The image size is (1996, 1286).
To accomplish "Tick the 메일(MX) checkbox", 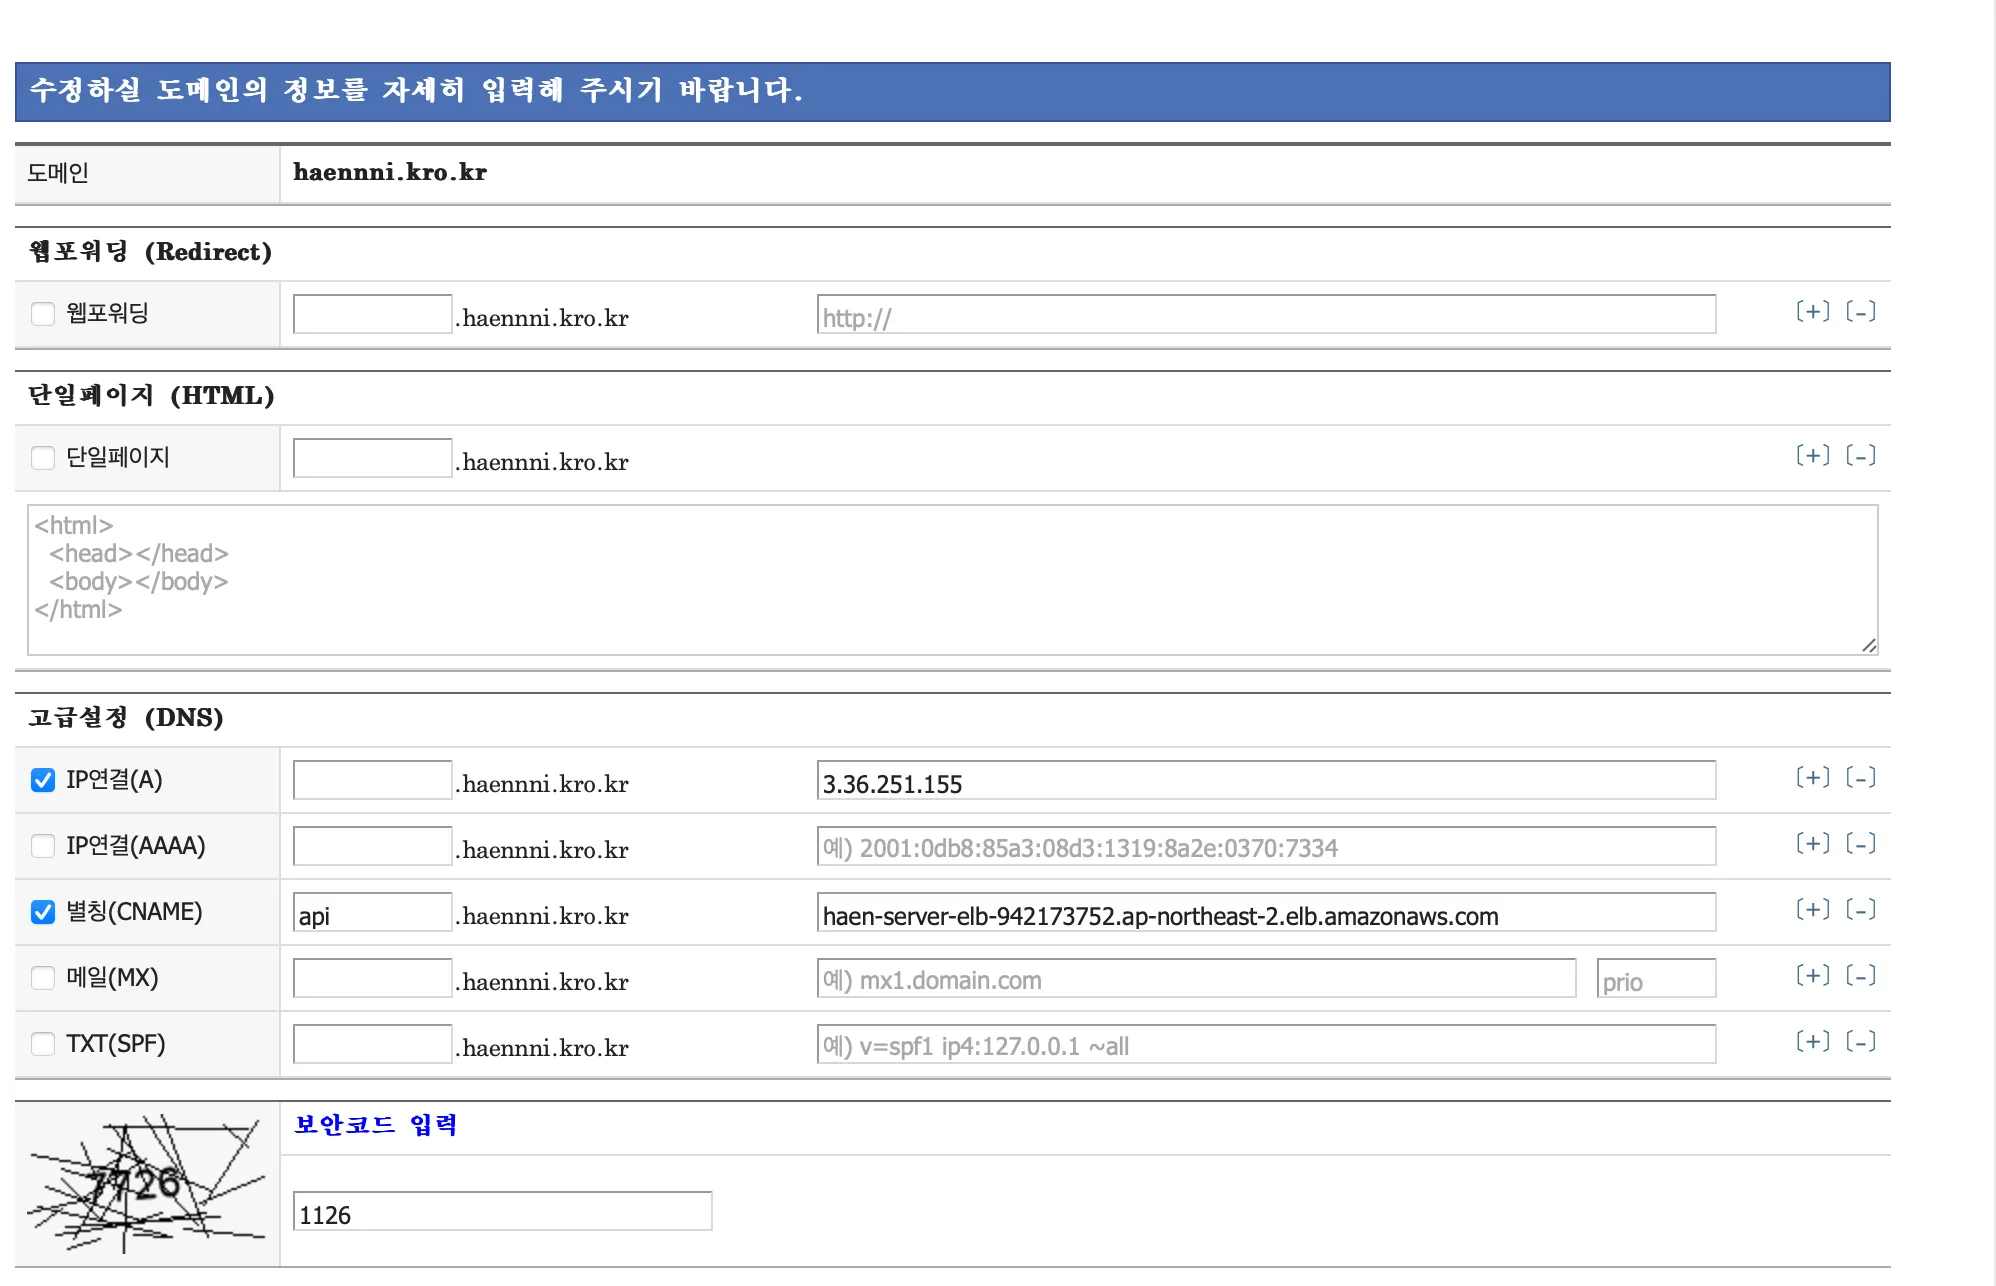I will [43, 978].
